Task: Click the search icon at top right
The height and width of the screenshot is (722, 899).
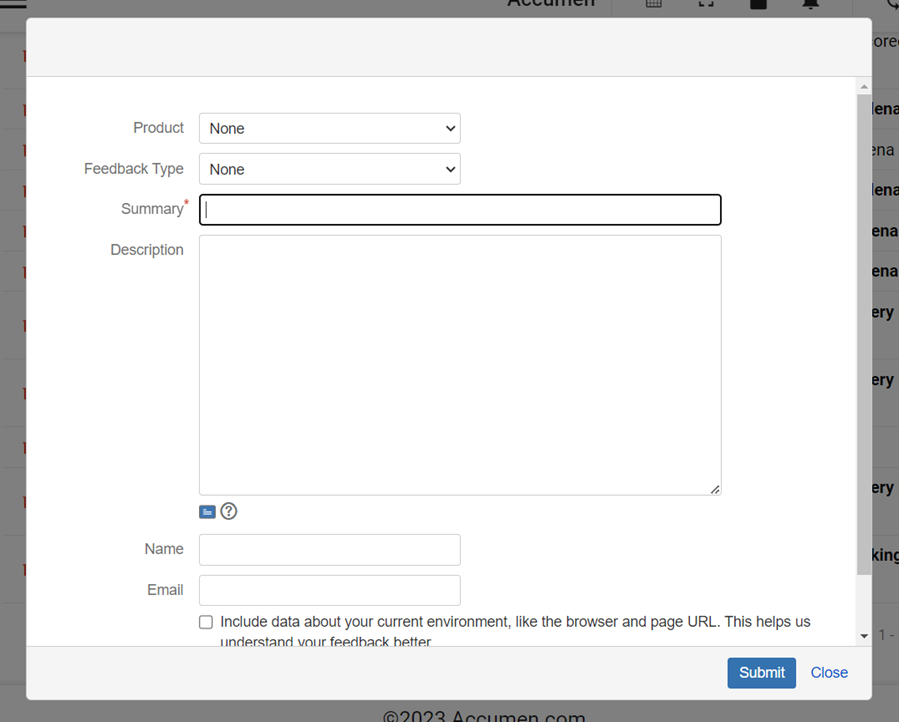Action: [891, 5]
